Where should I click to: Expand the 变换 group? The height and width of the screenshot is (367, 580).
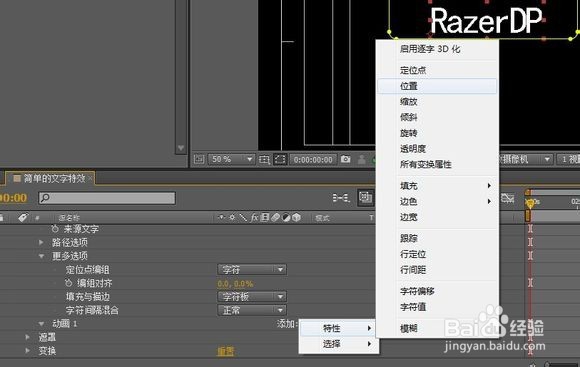click(28, 350)
